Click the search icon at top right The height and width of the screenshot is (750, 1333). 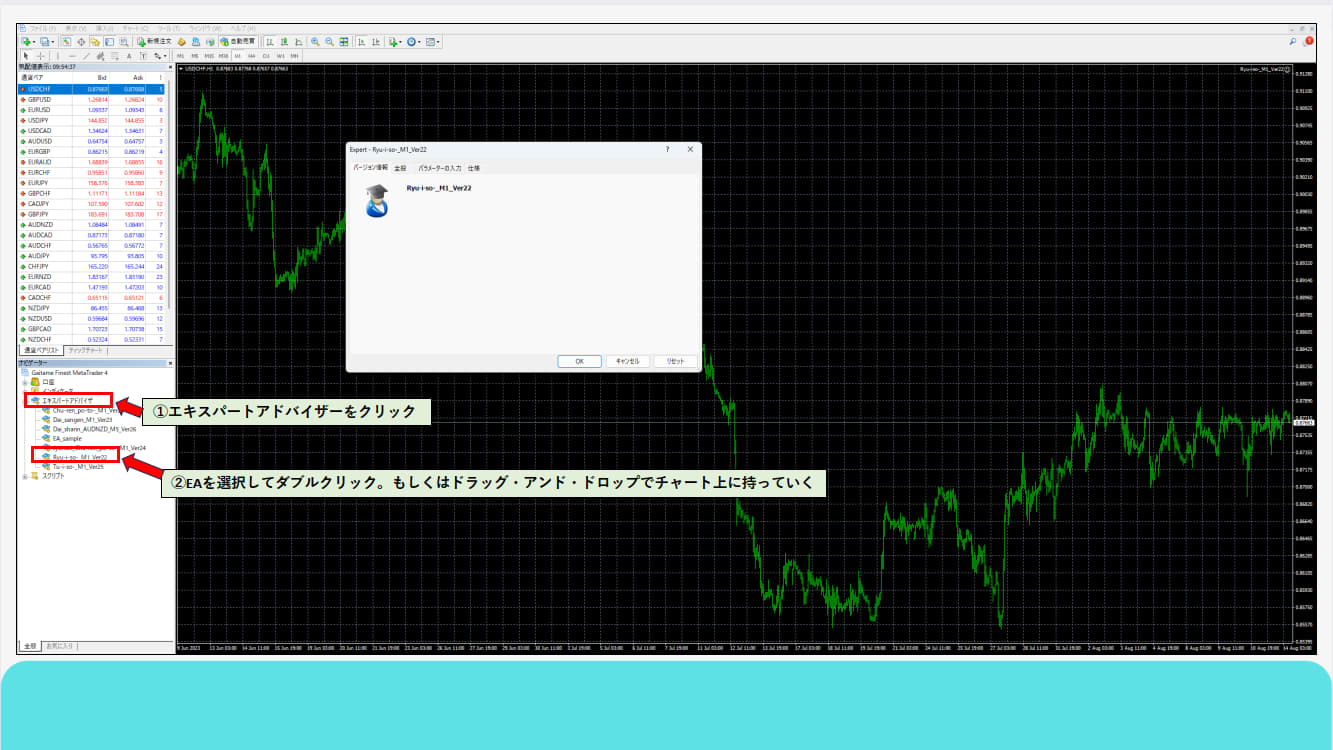click(x=1294, y=42)
